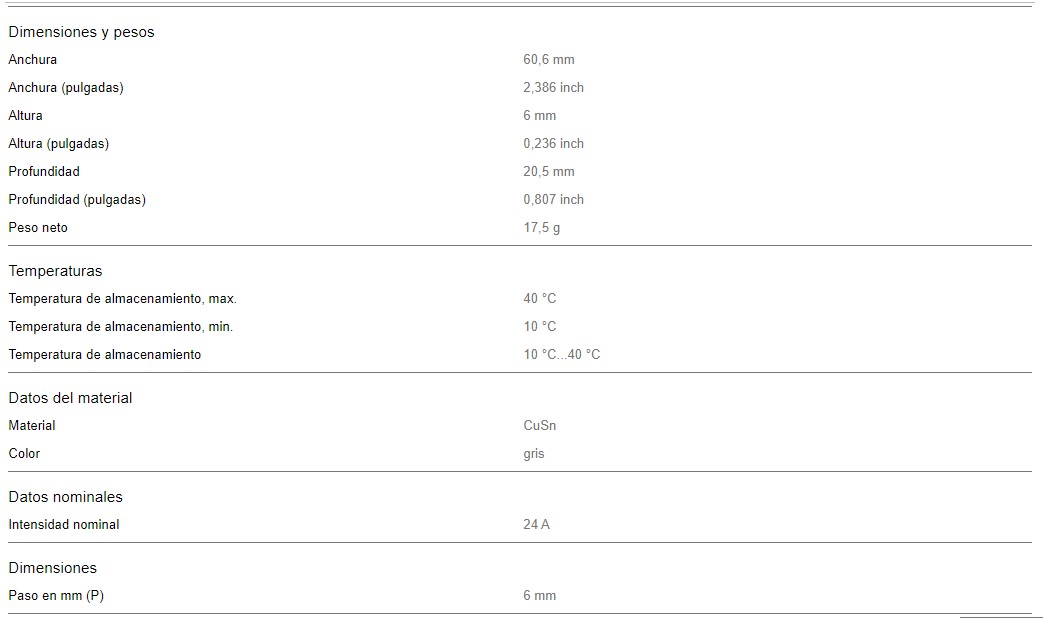Click the 2,386 inch value
Image resolution: width=1043 pixels, height=618 pixels.
(553, 88)
